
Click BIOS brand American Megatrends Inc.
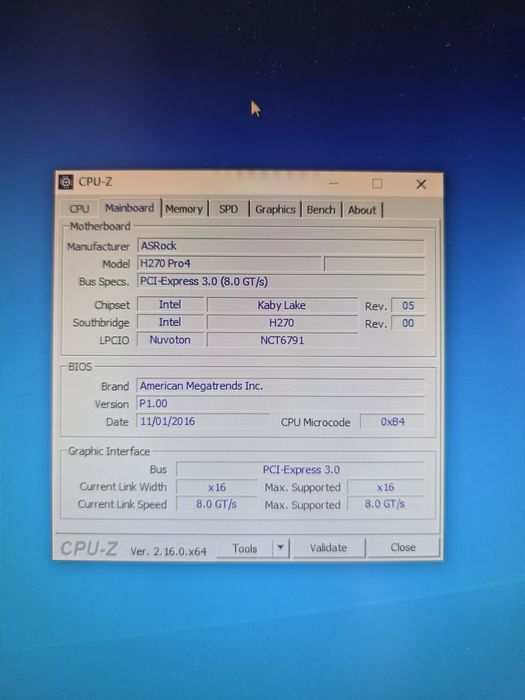coord(280,386)
